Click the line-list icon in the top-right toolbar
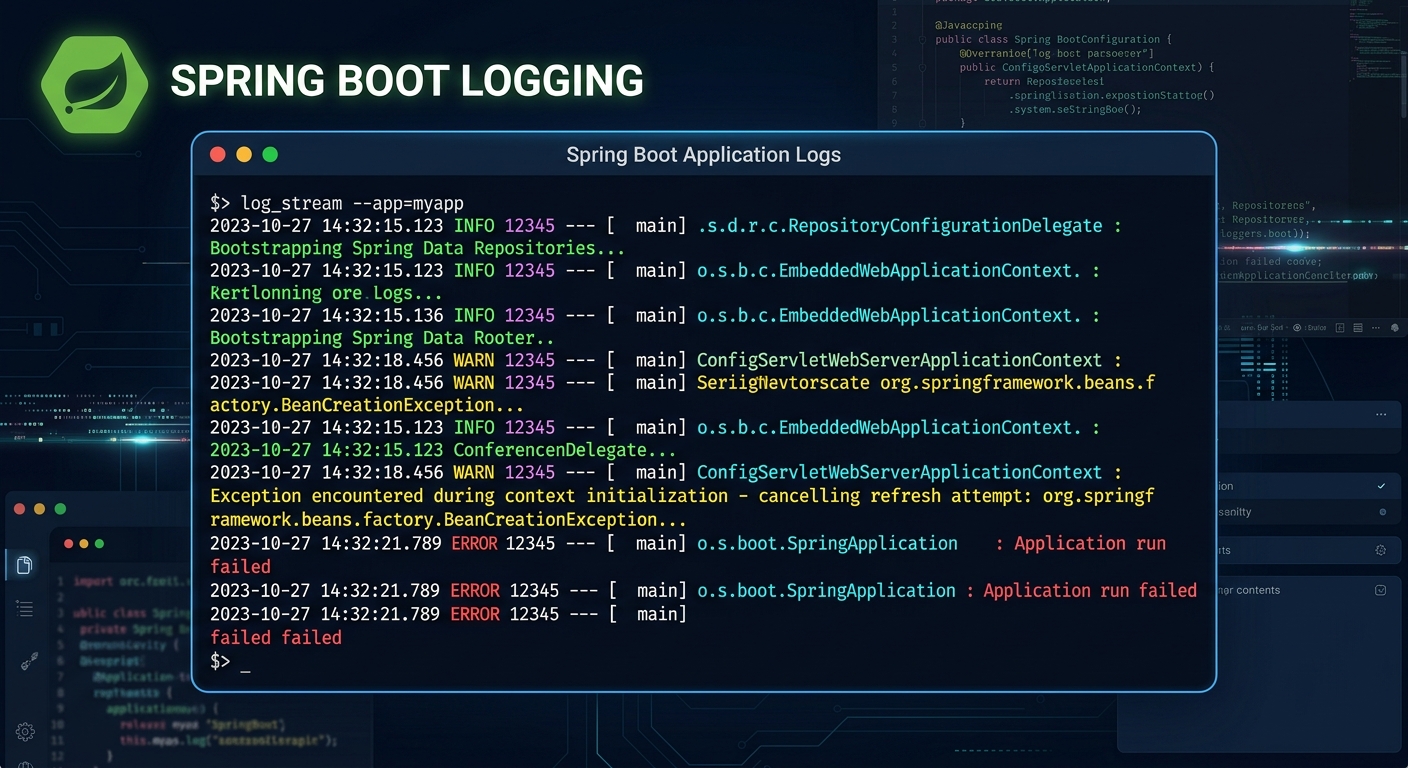 (1358, 328)
